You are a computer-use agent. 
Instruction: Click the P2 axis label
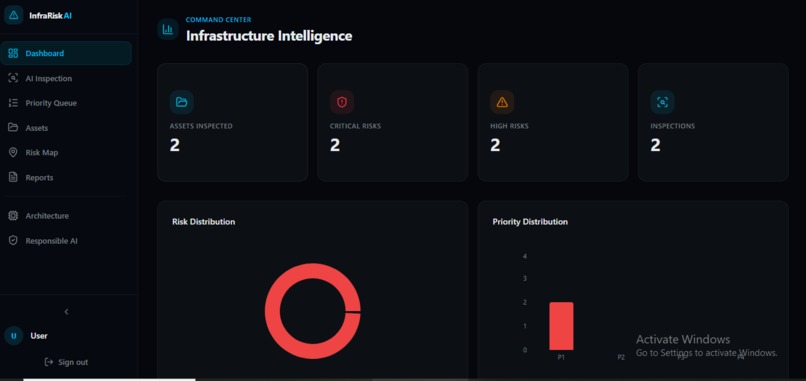(621, 357)
